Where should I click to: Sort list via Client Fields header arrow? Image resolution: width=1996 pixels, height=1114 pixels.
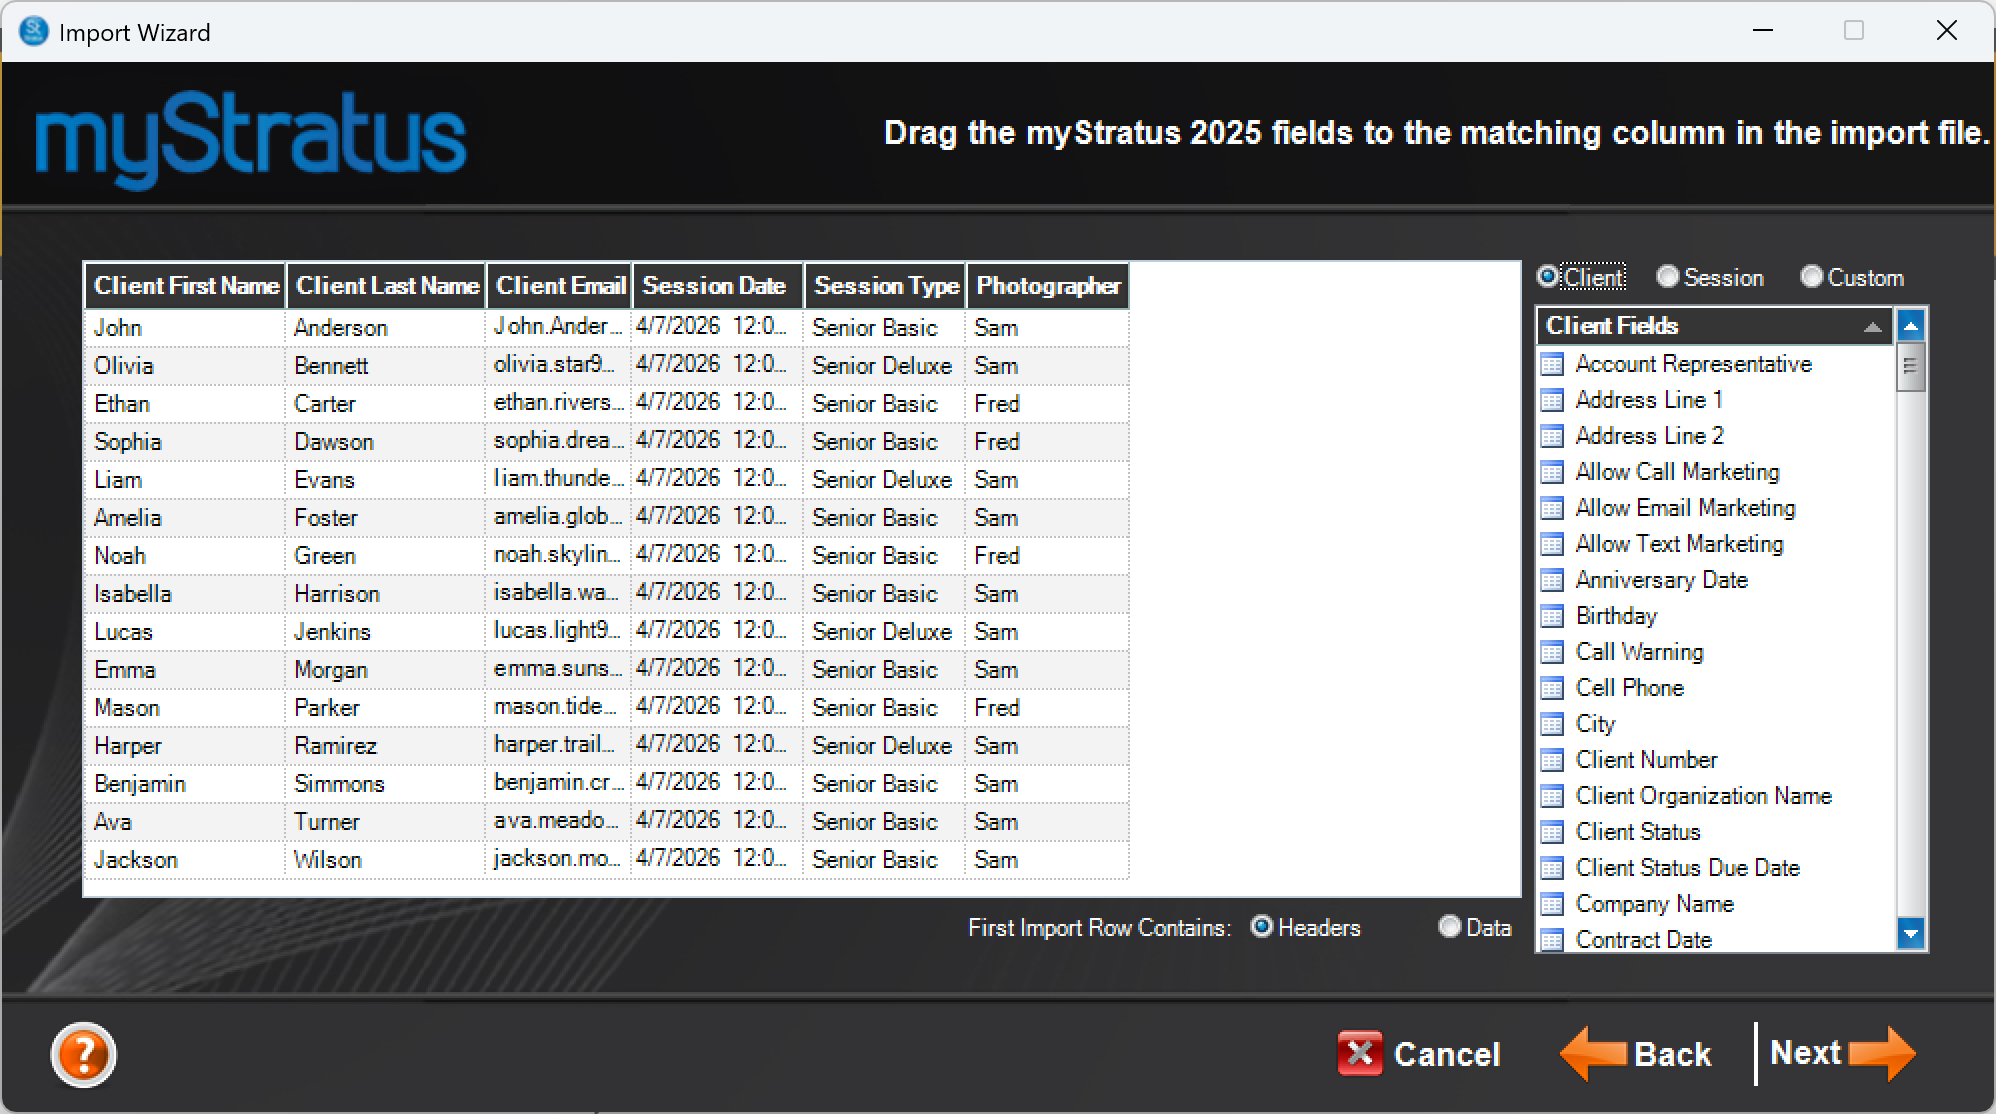pos(1873,327)
